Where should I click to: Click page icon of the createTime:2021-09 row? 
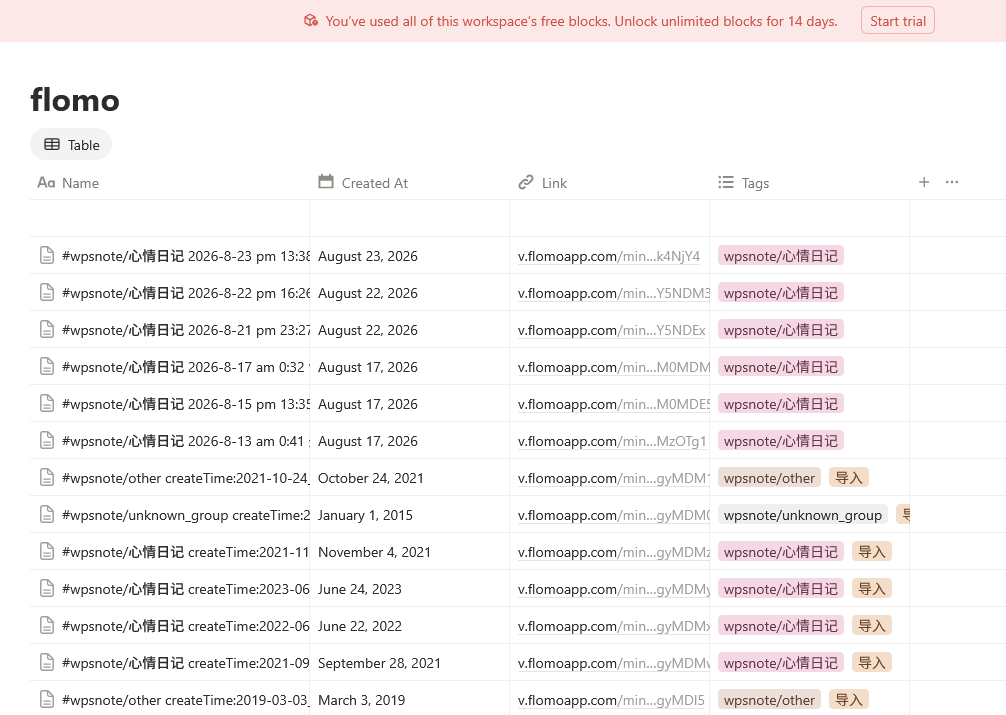47,663
